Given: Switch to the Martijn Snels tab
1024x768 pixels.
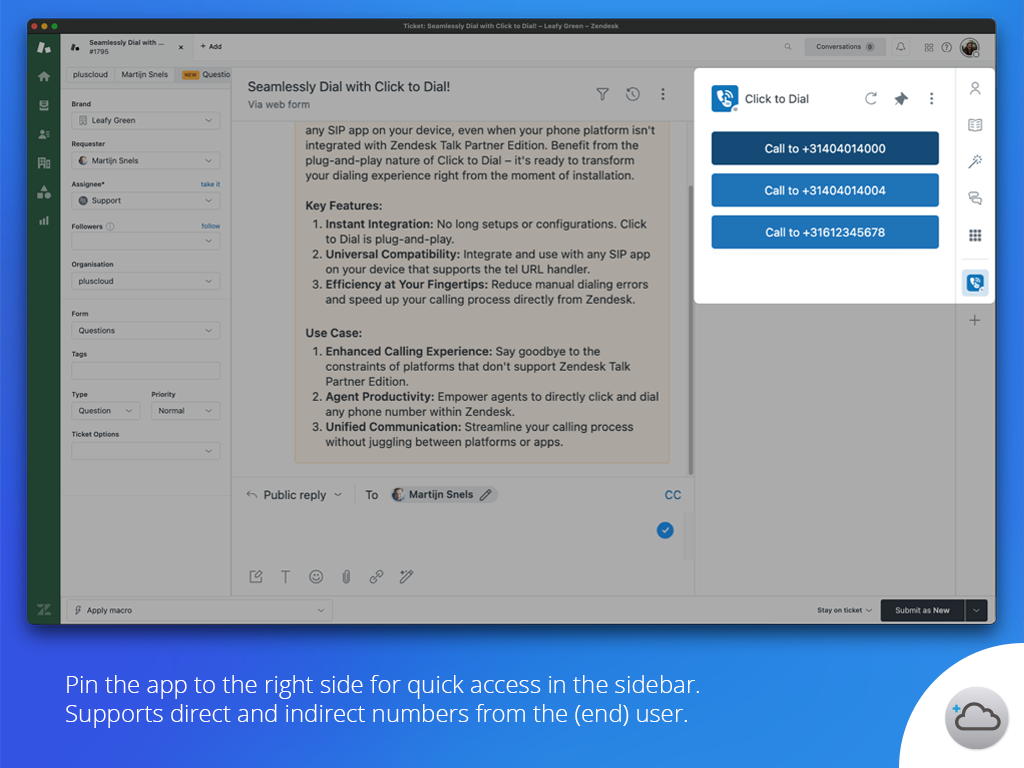Looking at the screenshot, I should pos(145,74).
